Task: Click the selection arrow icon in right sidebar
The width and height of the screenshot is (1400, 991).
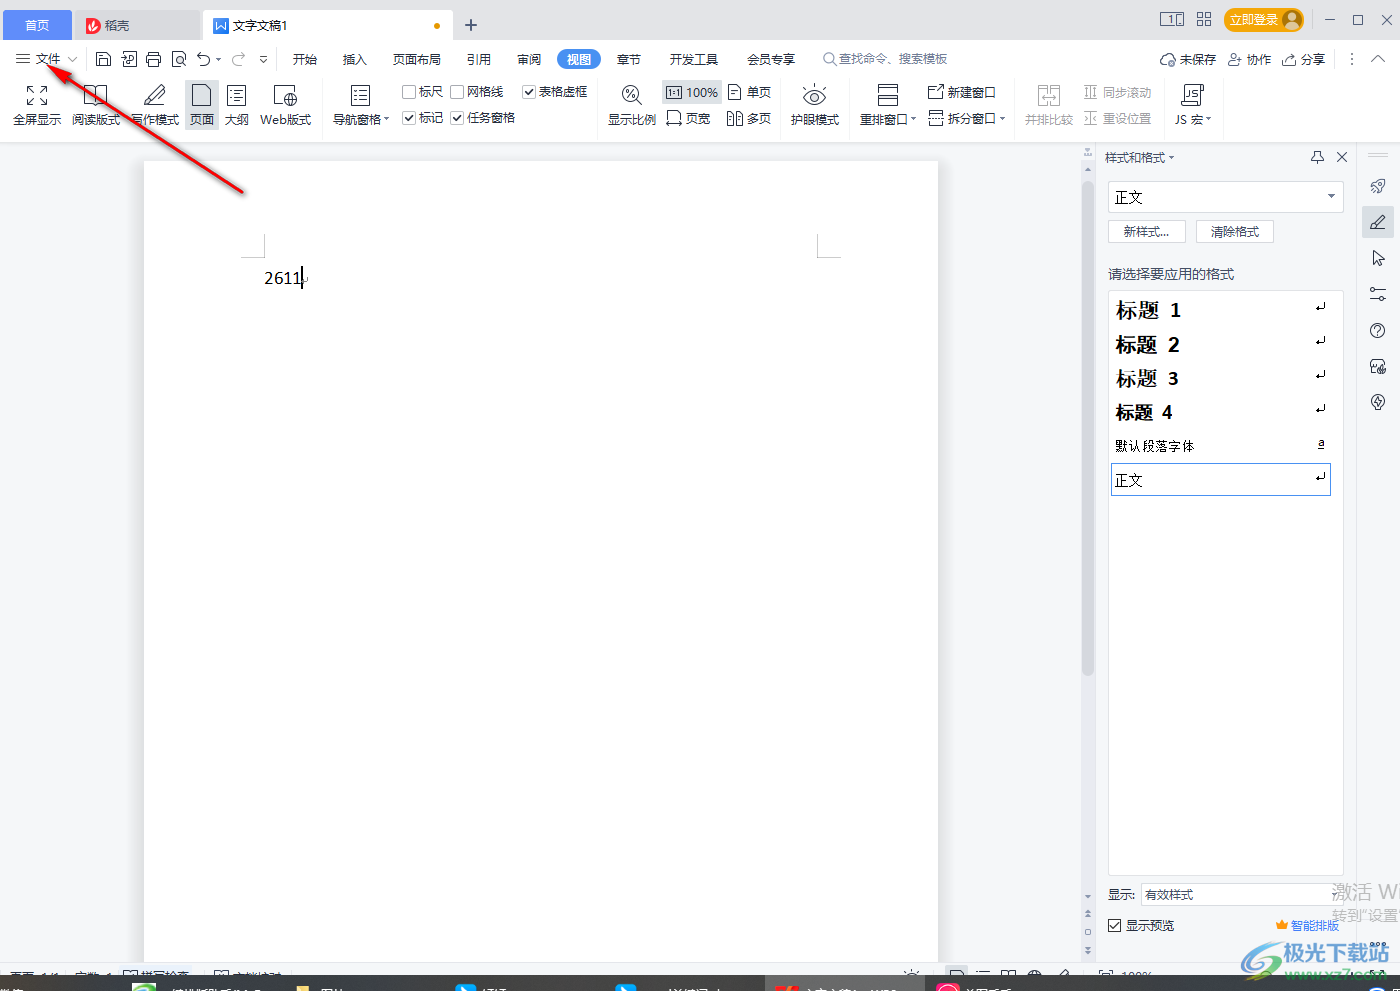Action: [1378, 258]
